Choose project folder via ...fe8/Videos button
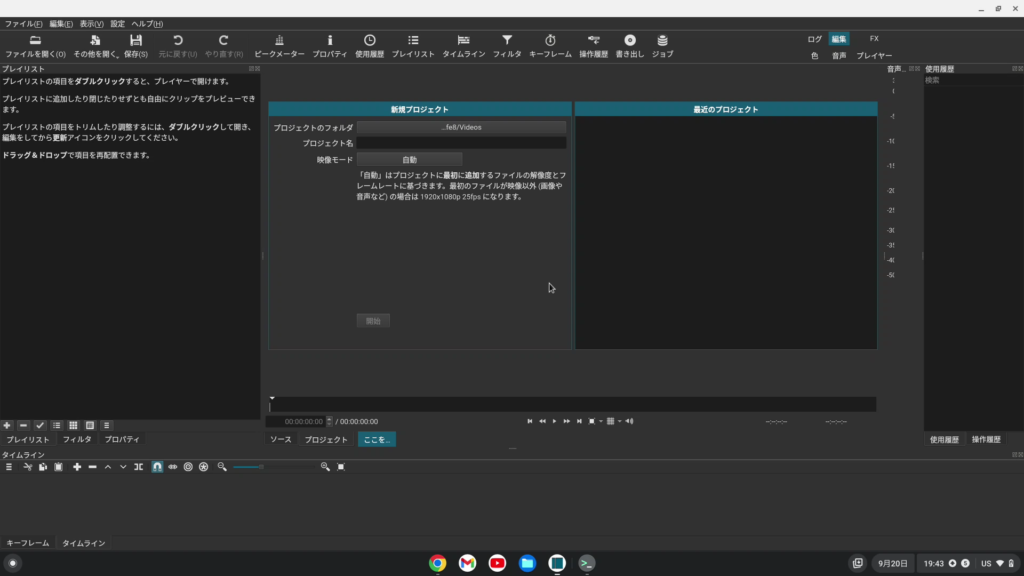This screenshot has width=1024, height=576. [461, 127]
